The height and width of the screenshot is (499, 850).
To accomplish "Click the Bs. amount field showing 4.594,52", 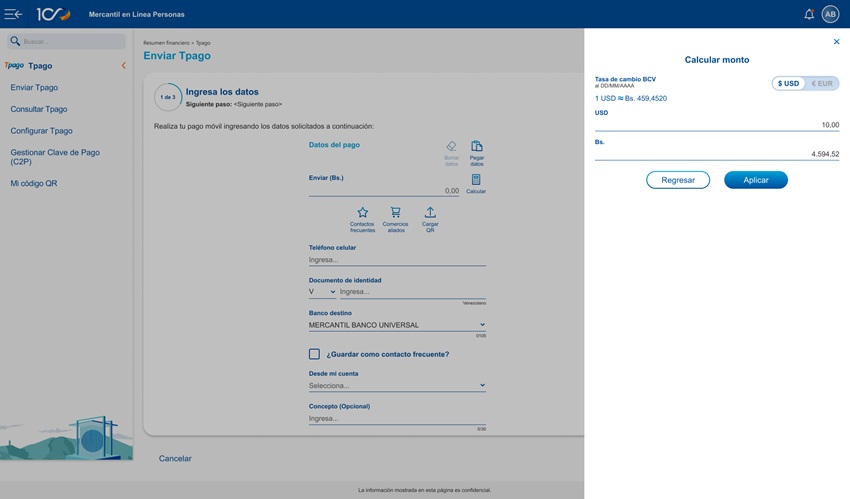I will click(x=717, y=154).
